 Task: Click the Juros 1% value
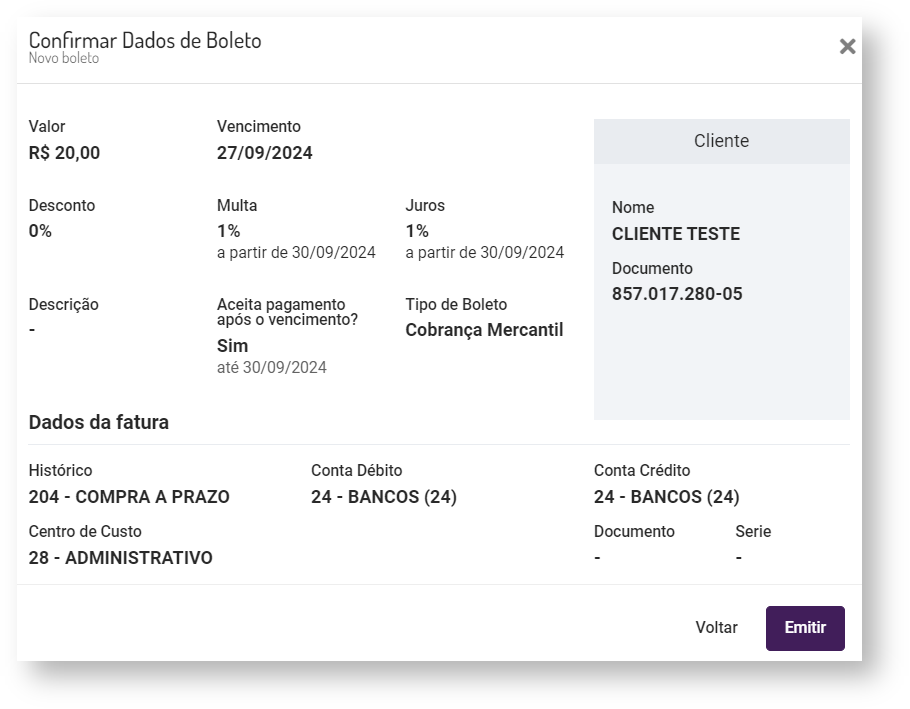[417, 231]
